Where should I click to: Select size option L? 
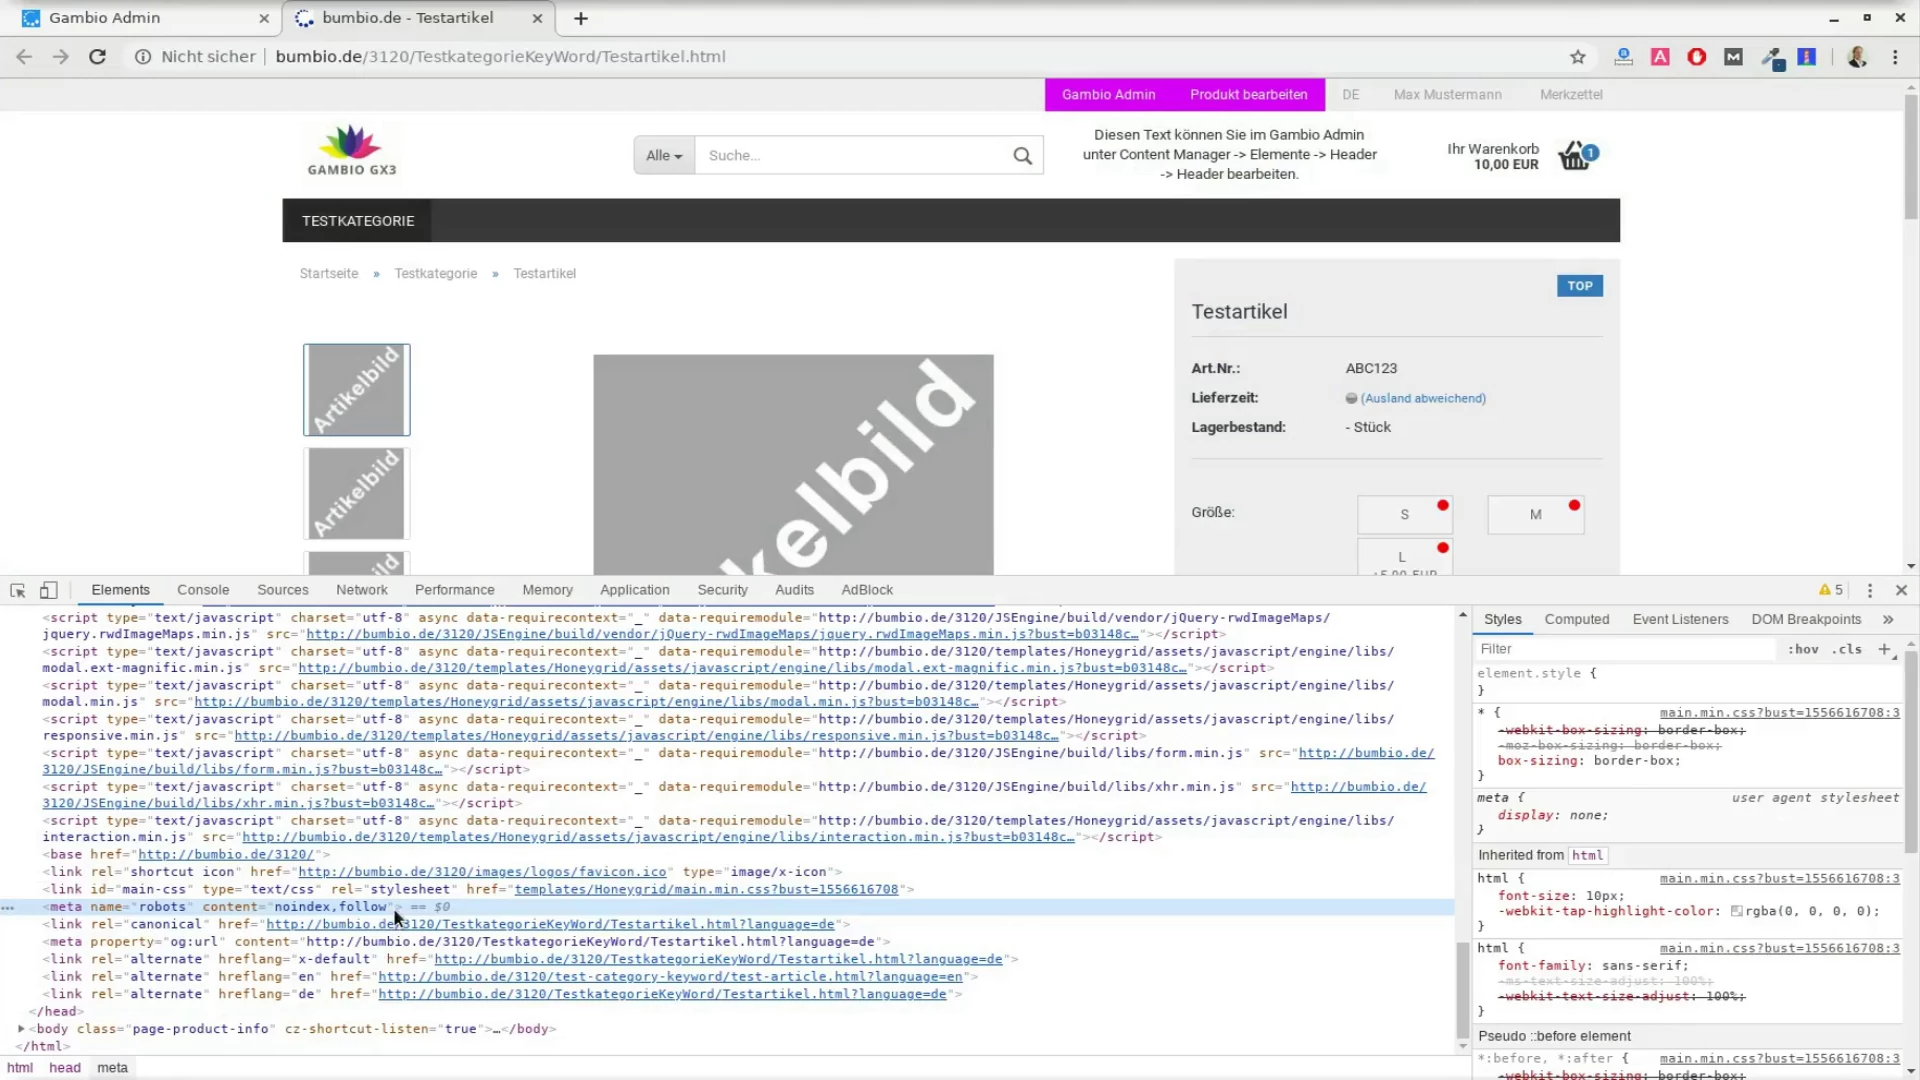pos(1404,557)
